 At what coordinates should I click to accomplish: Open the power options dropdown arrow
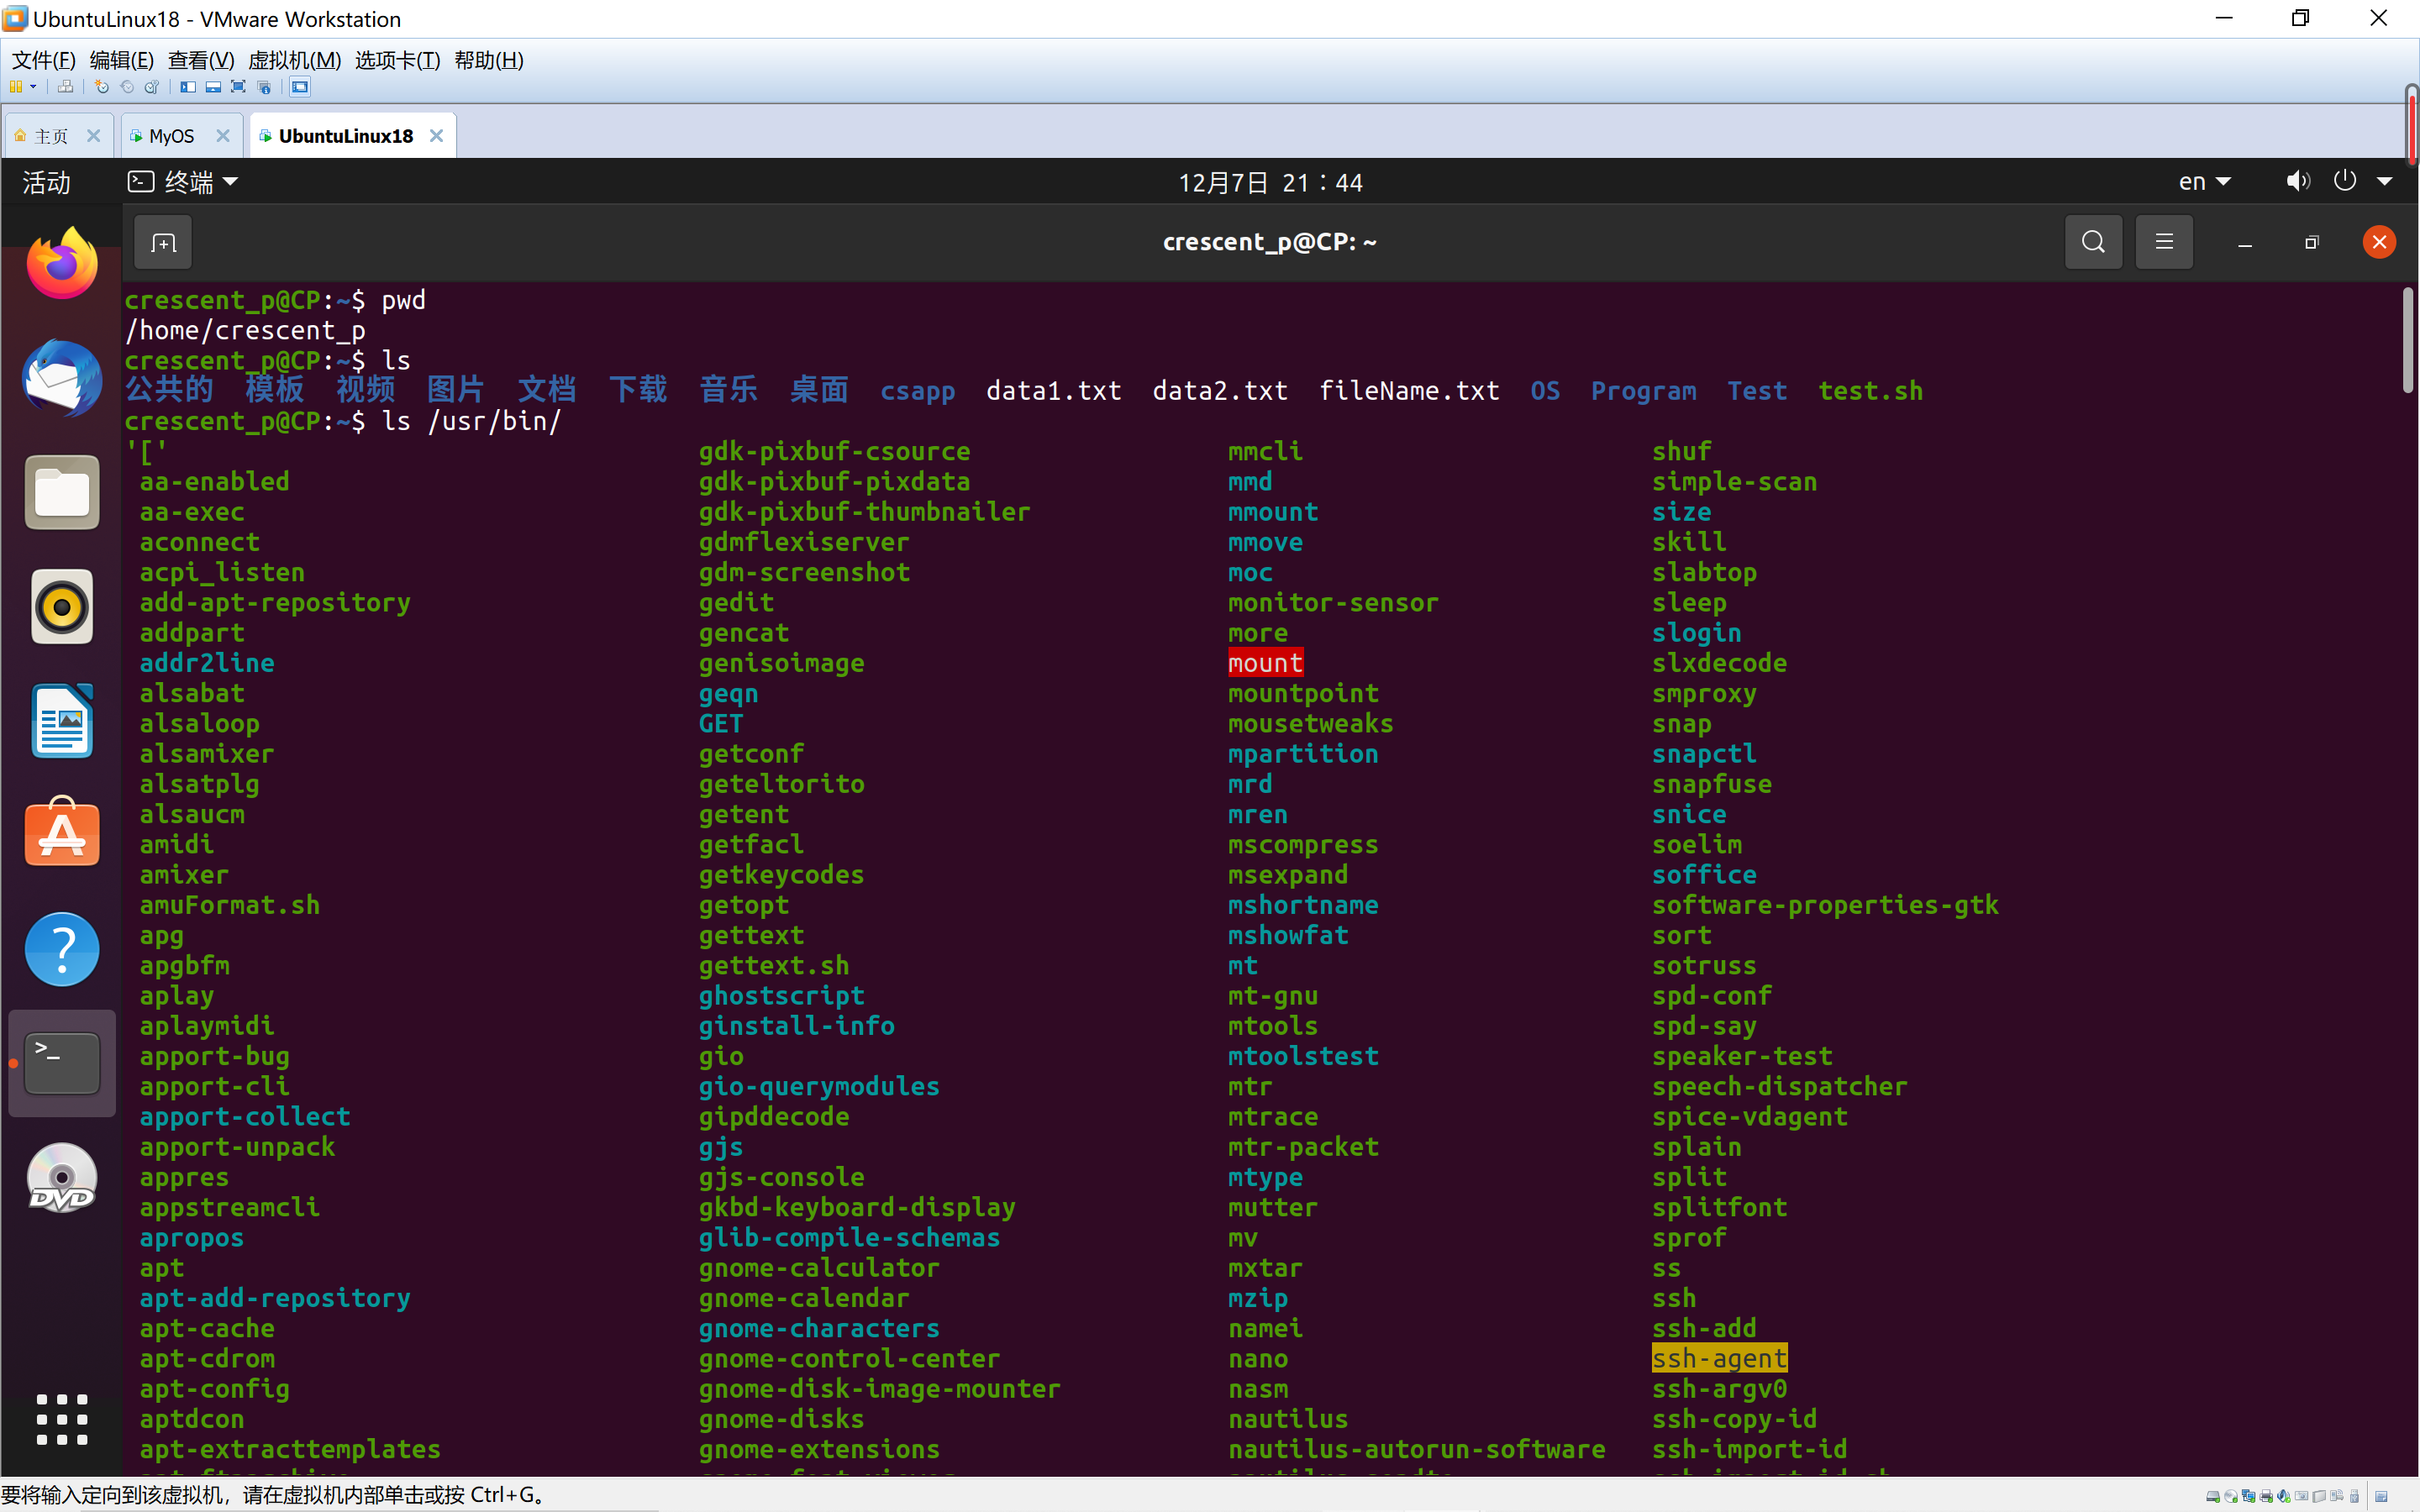[33, 87]
